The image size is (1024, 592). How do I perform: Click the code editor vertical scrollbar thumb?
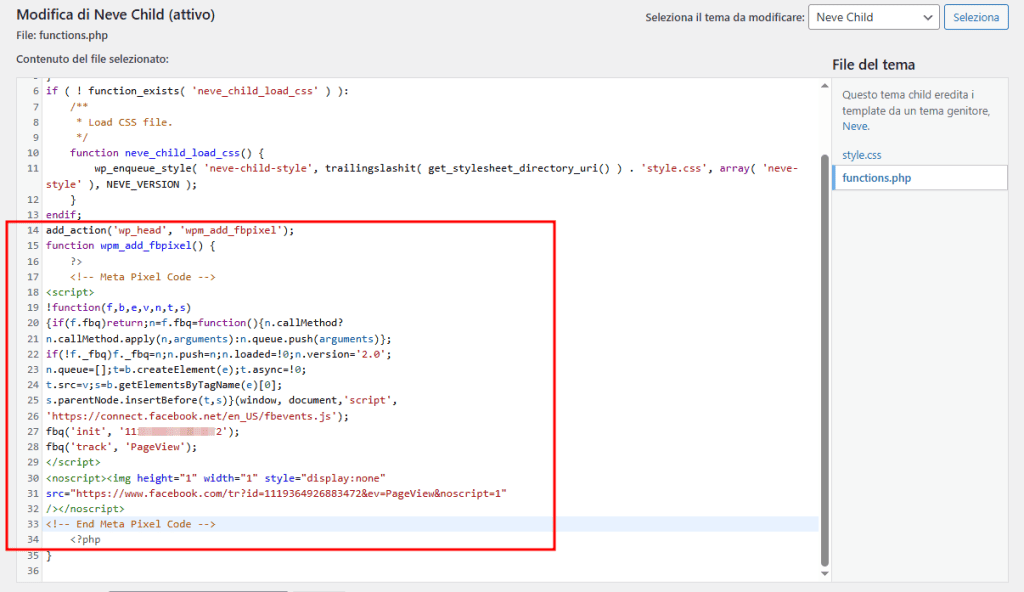point(824,359)
